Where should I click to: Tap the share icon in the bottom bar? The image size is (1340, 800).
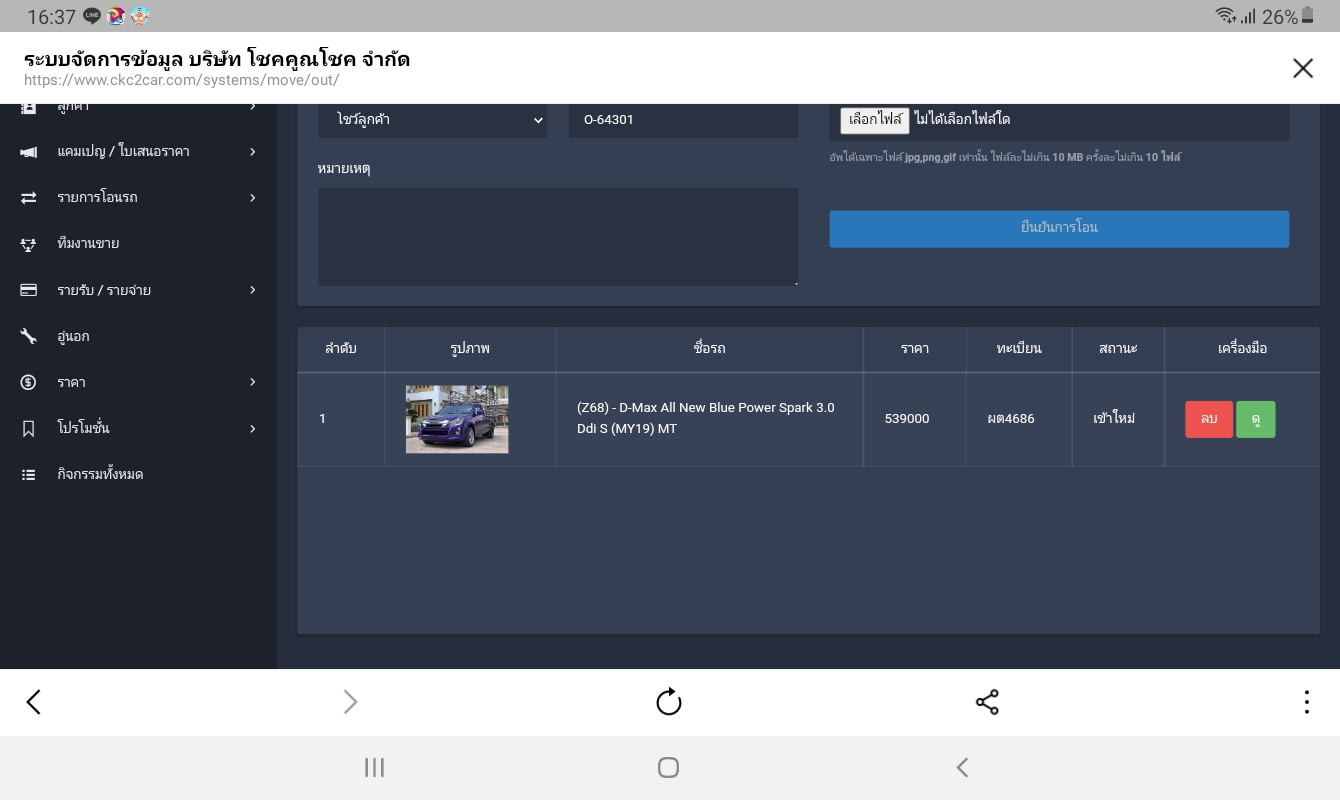987,702
